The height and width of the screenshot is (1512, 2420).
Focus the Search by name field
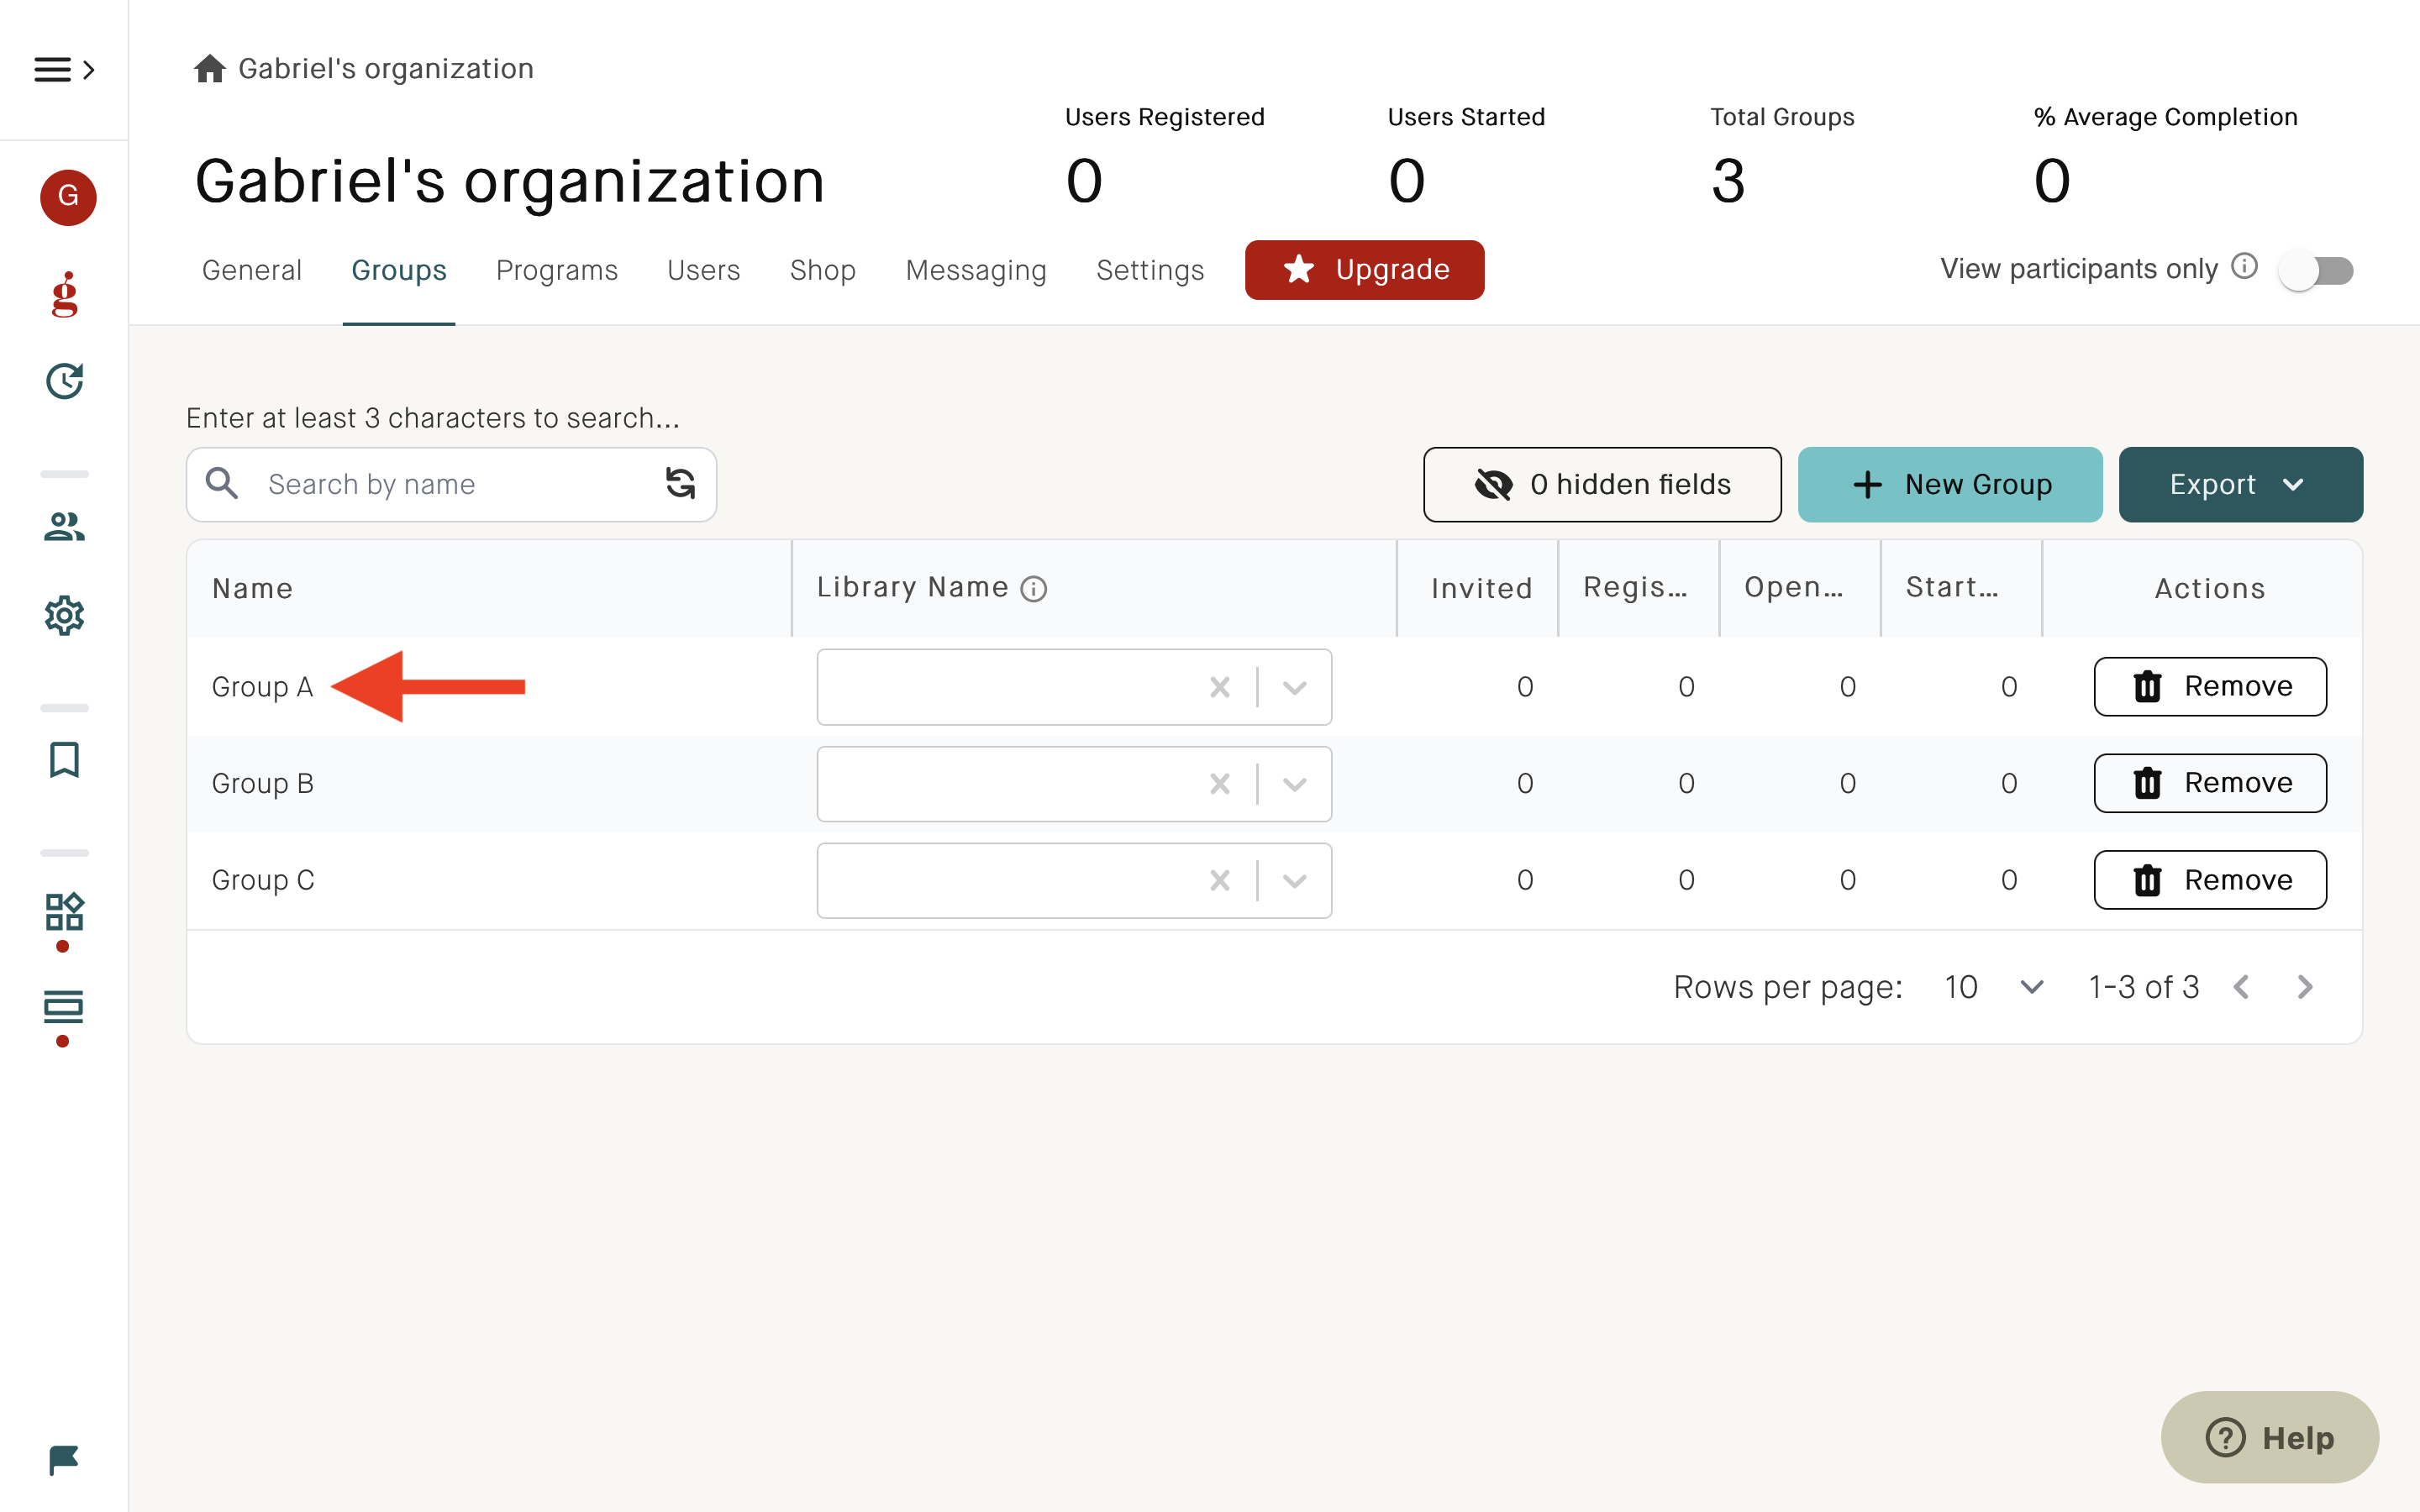452,485
